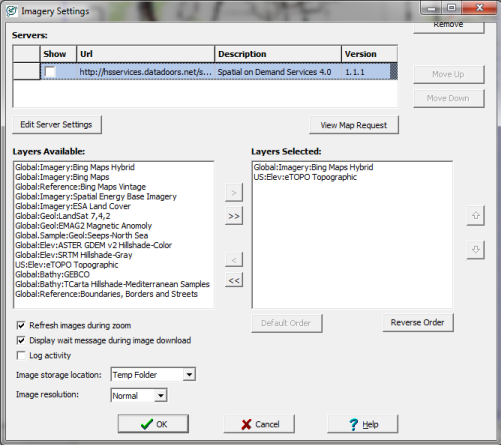The width and height of the screenshot is (501, 445).
Task: Move selected layer up with arrow icon
Action: pos(475,216)
